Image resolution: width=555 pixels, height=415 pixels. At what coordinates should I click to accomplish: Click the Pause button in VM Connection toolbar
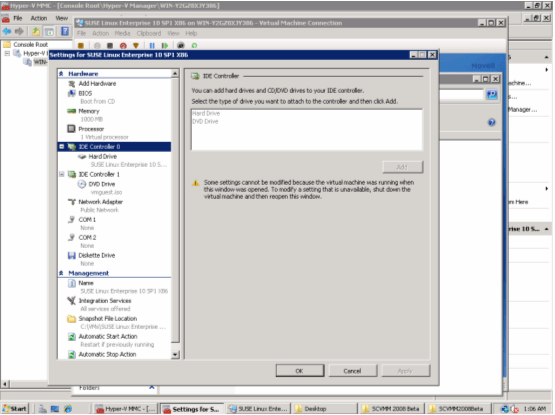[152, 46]
